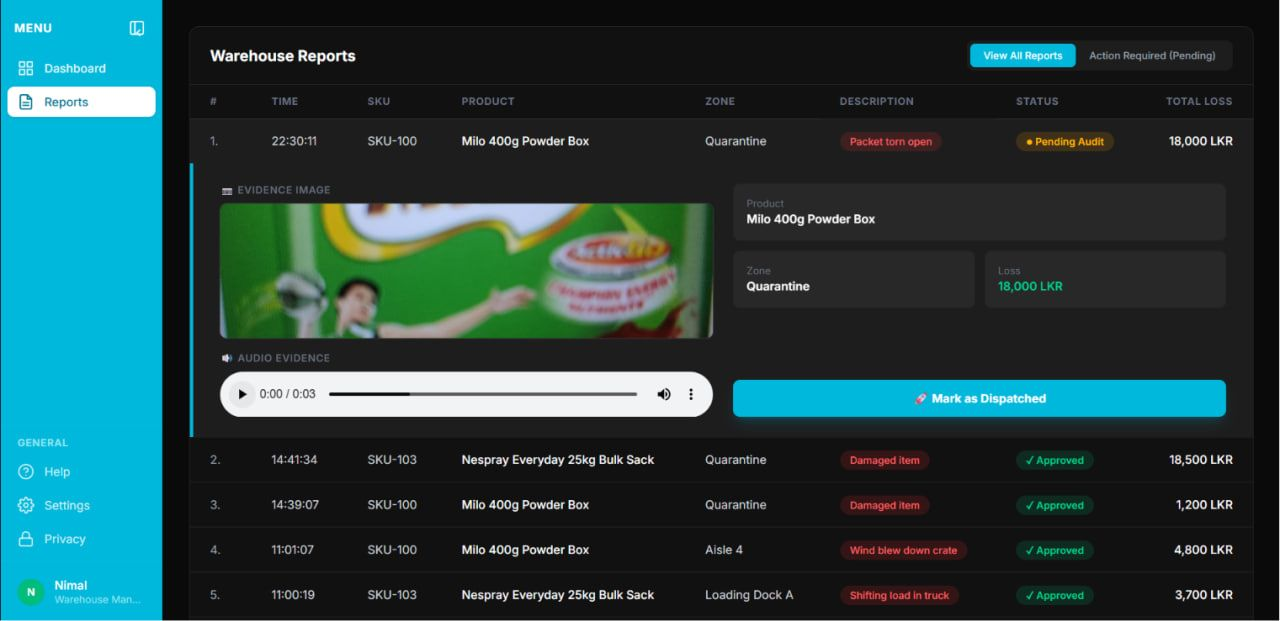This screenshot has width=1280, height=621.
Task: Click the Dashboard grid icon in sidebar
Action: (26, 68)
